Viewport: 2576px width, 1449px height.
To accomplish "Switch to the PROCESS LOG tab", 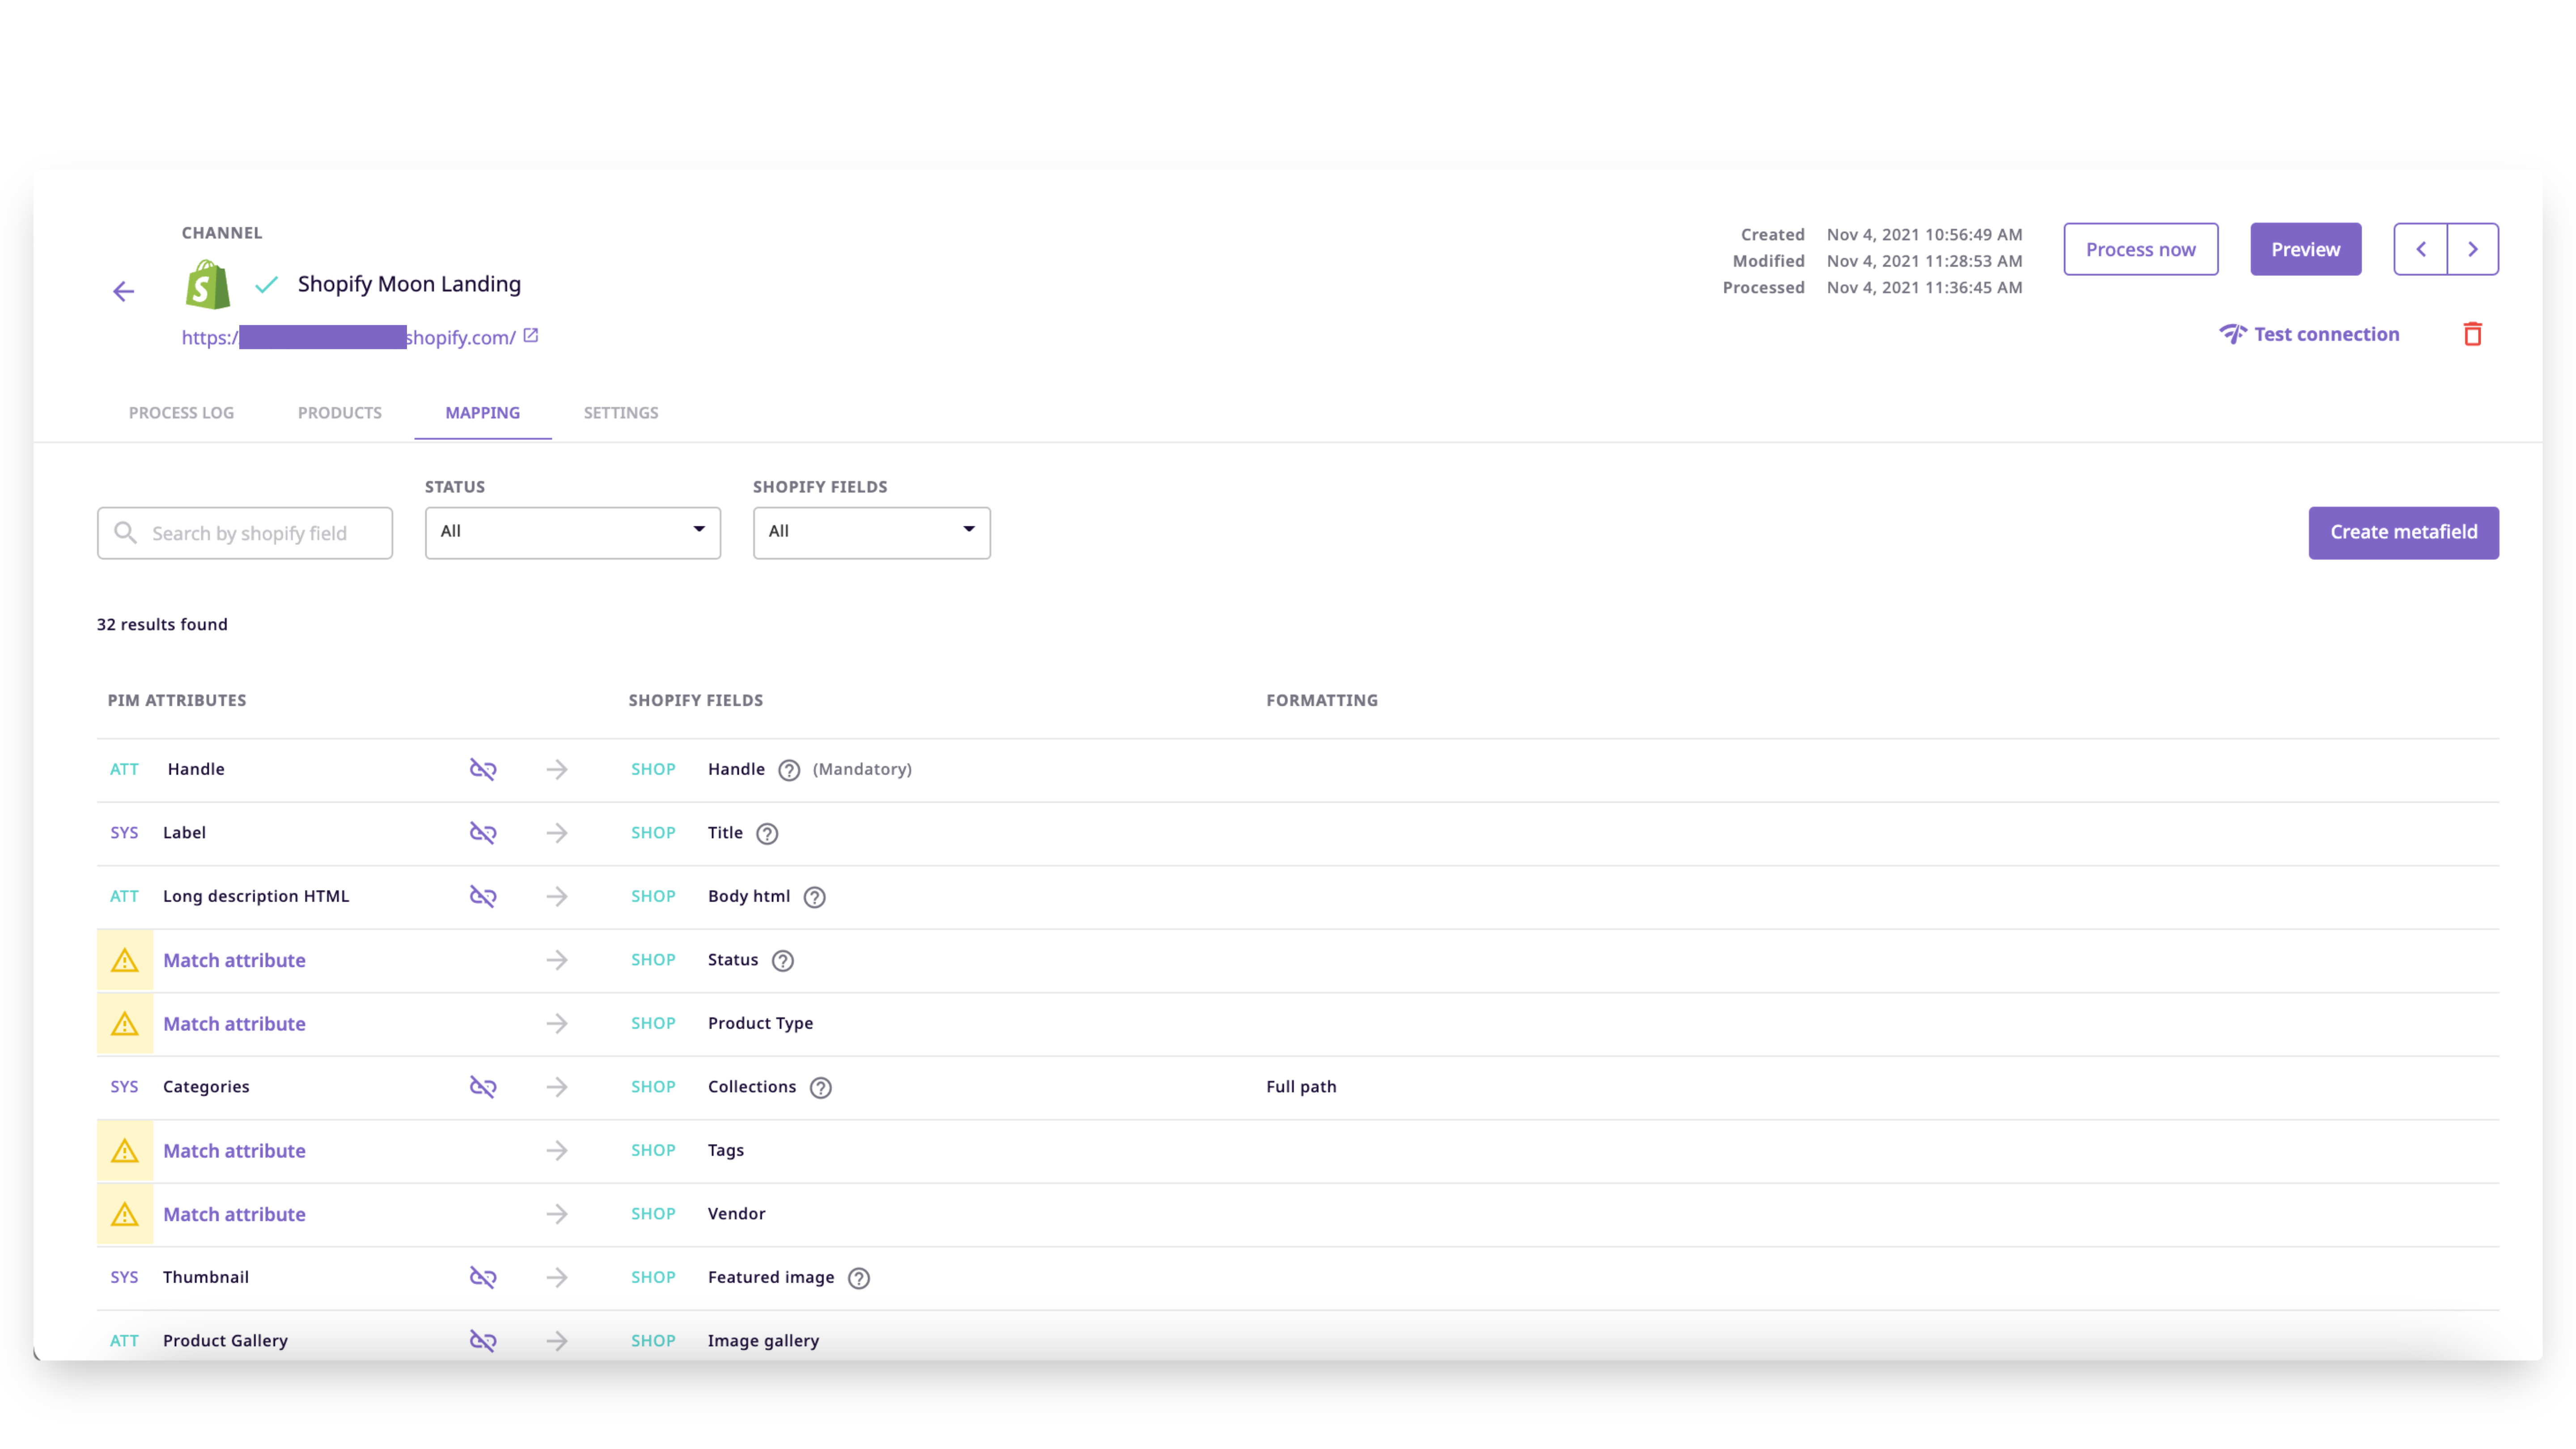I will [181, 413].
